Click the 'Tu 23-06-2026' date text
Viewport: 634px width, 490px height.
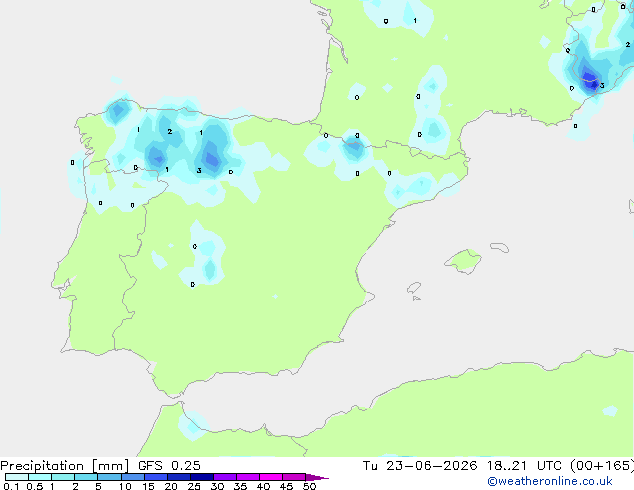click(x=420, y=466)
